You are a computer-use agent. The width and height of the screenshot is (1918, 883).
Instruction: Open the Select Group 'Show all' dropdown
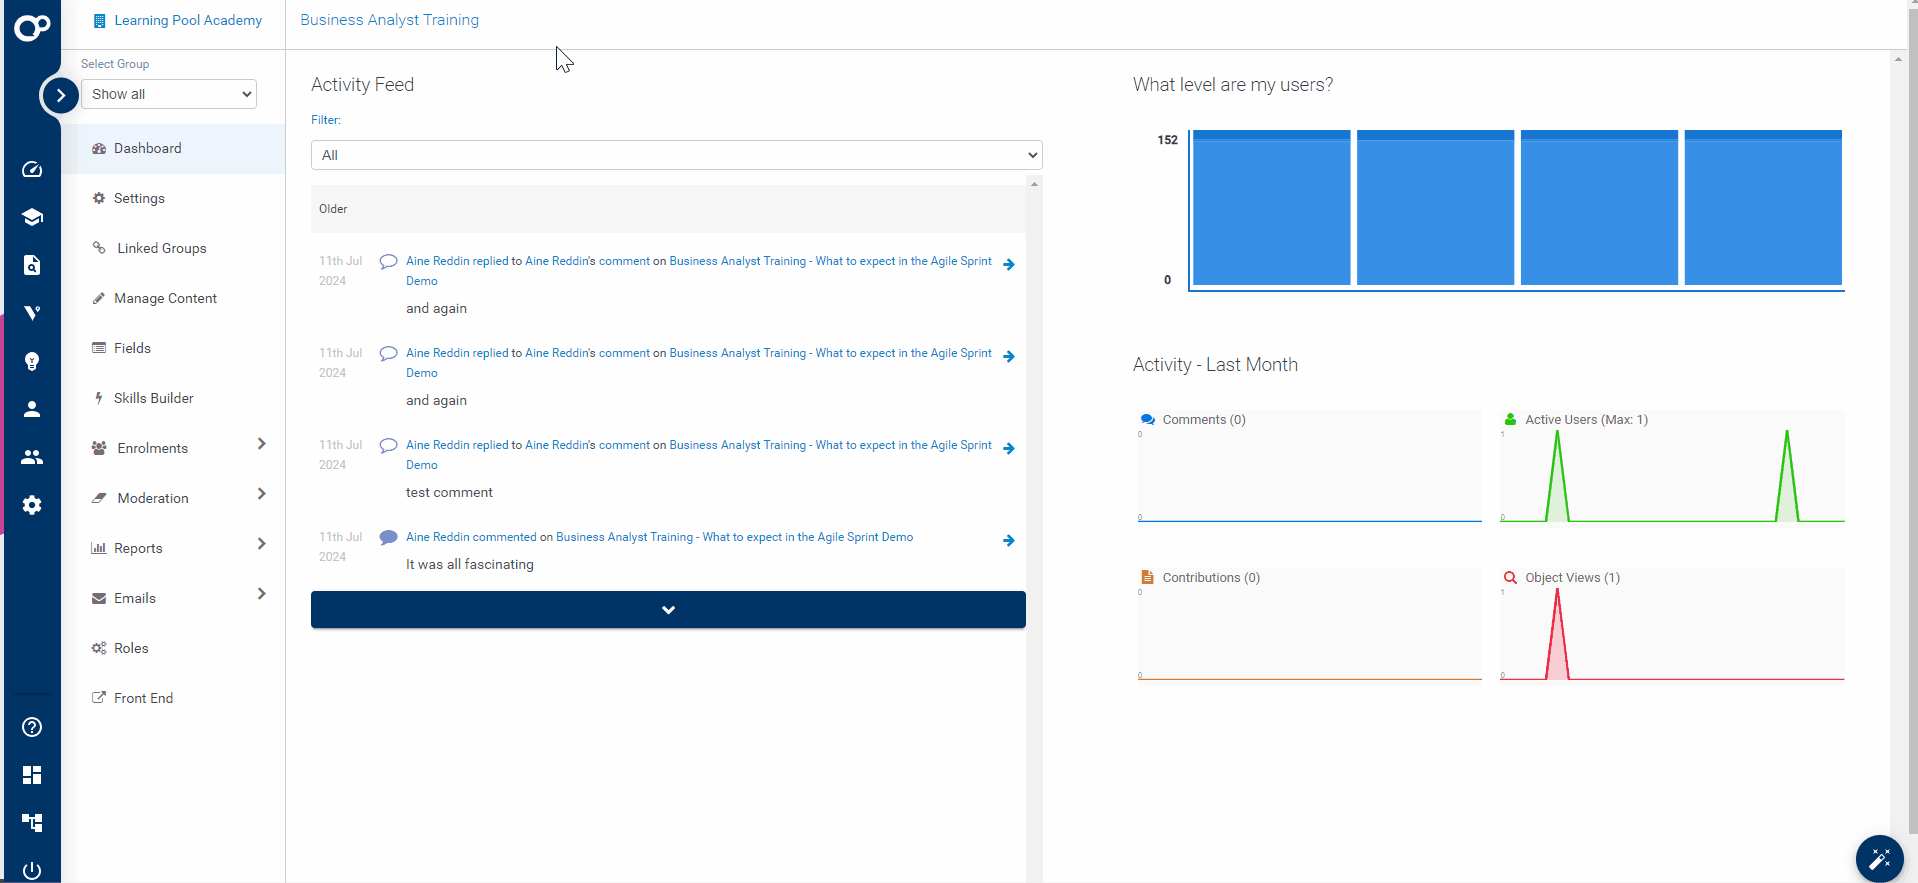(169, 94)
